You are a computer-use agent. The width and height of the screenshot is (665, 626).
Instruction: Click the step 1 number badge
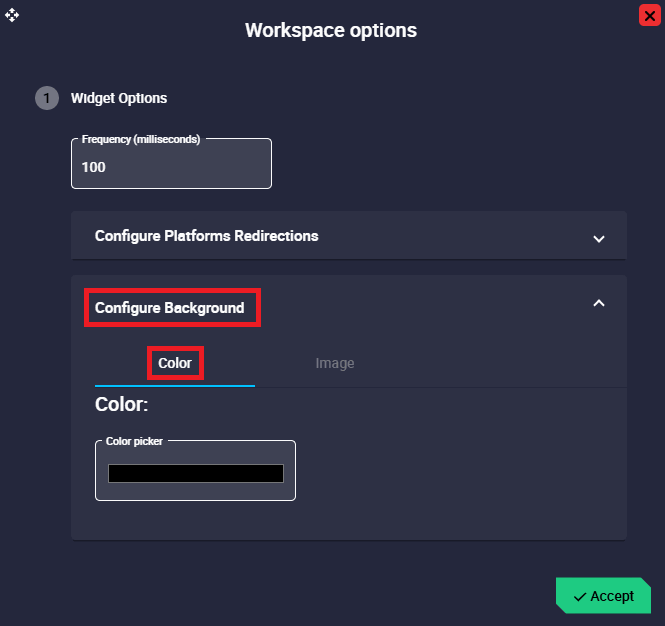click(46, 98)
